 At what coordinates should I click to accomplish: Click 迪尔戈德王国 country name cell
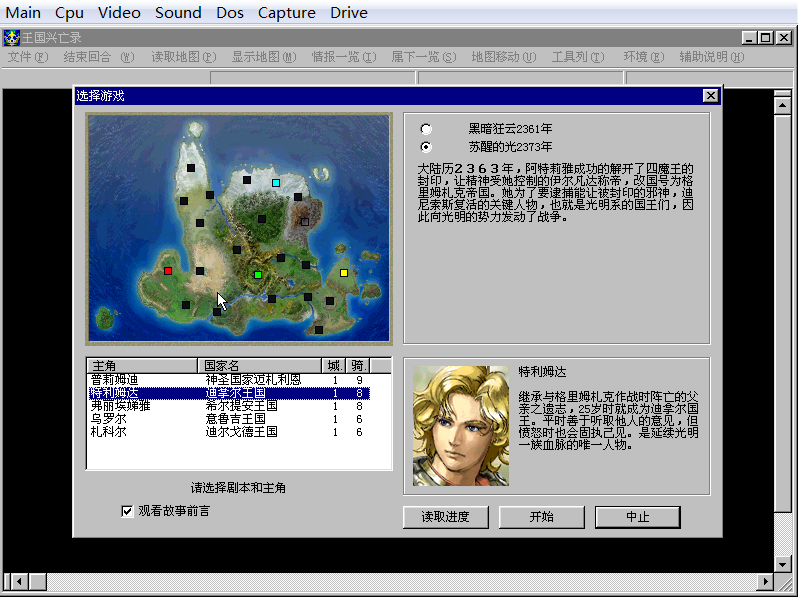pos(241,432)
